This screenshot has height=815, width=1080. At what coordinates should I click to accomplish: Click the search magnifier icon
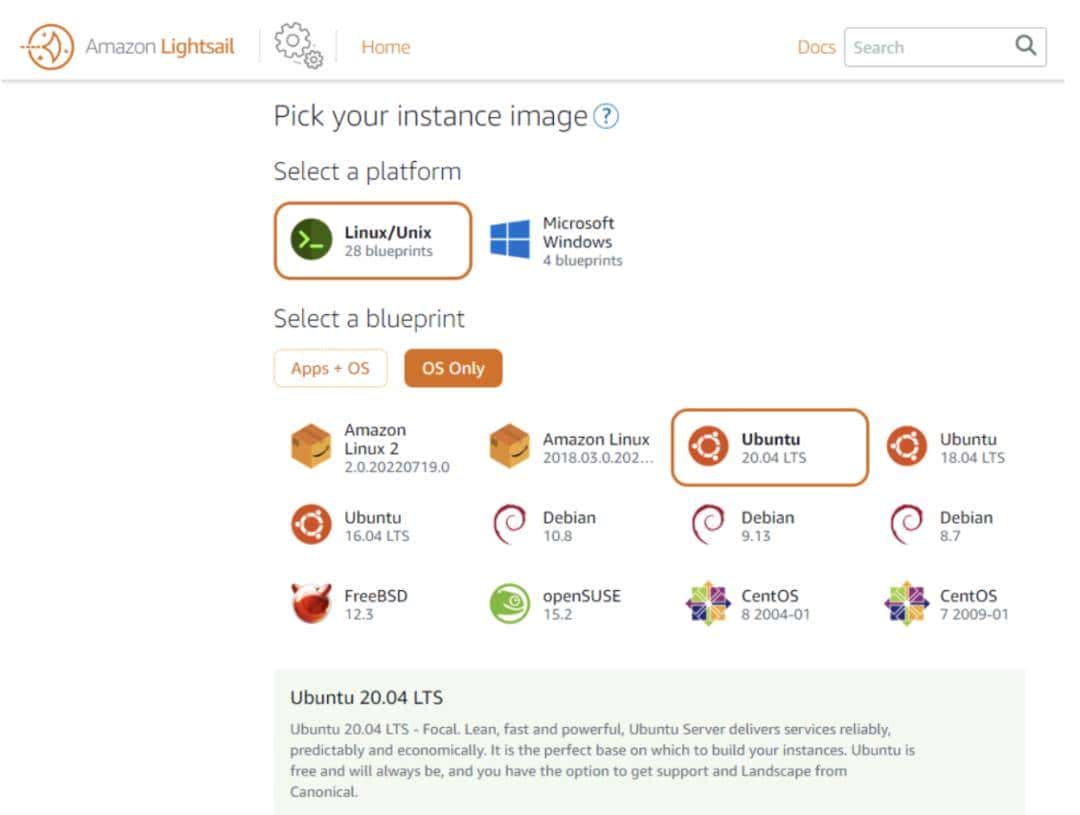[x=1025, y=46]
